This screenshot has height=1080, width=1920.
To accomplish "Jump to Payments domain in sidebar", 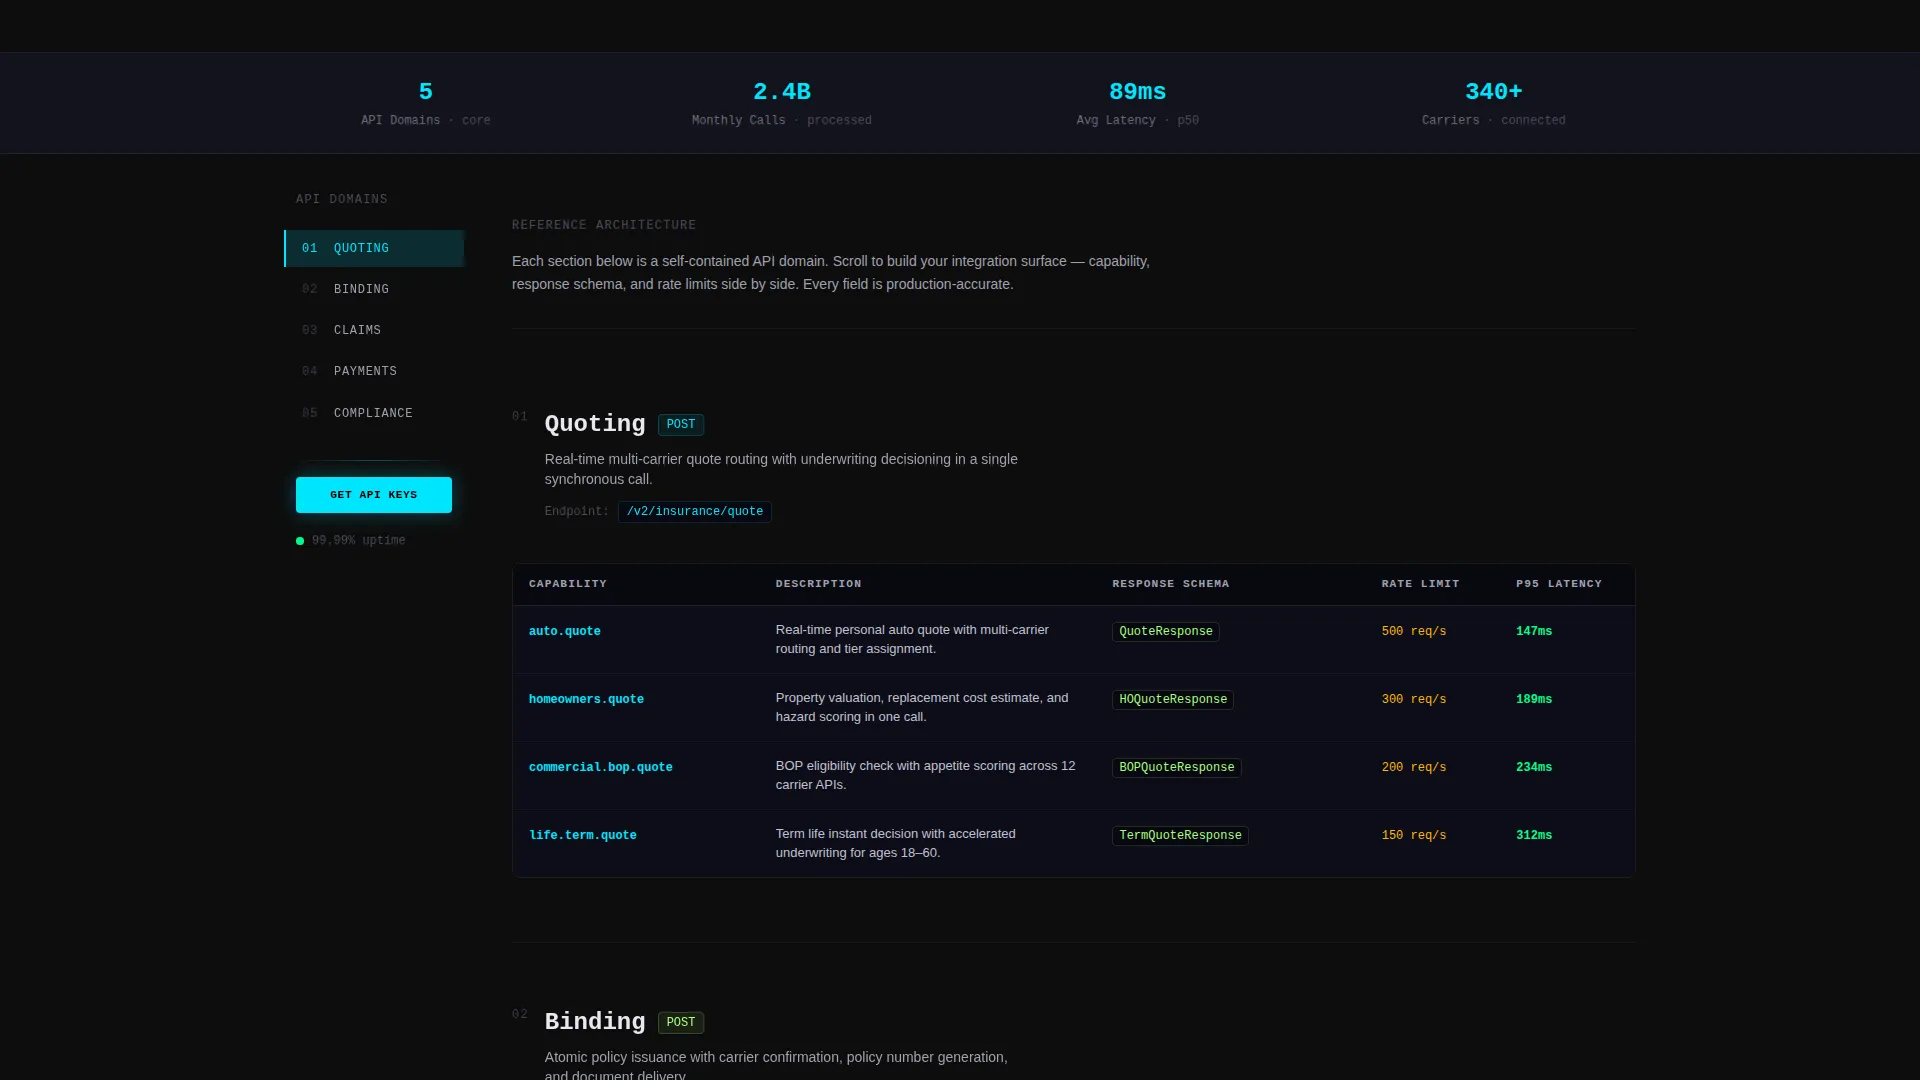I will tap(374, 371).
